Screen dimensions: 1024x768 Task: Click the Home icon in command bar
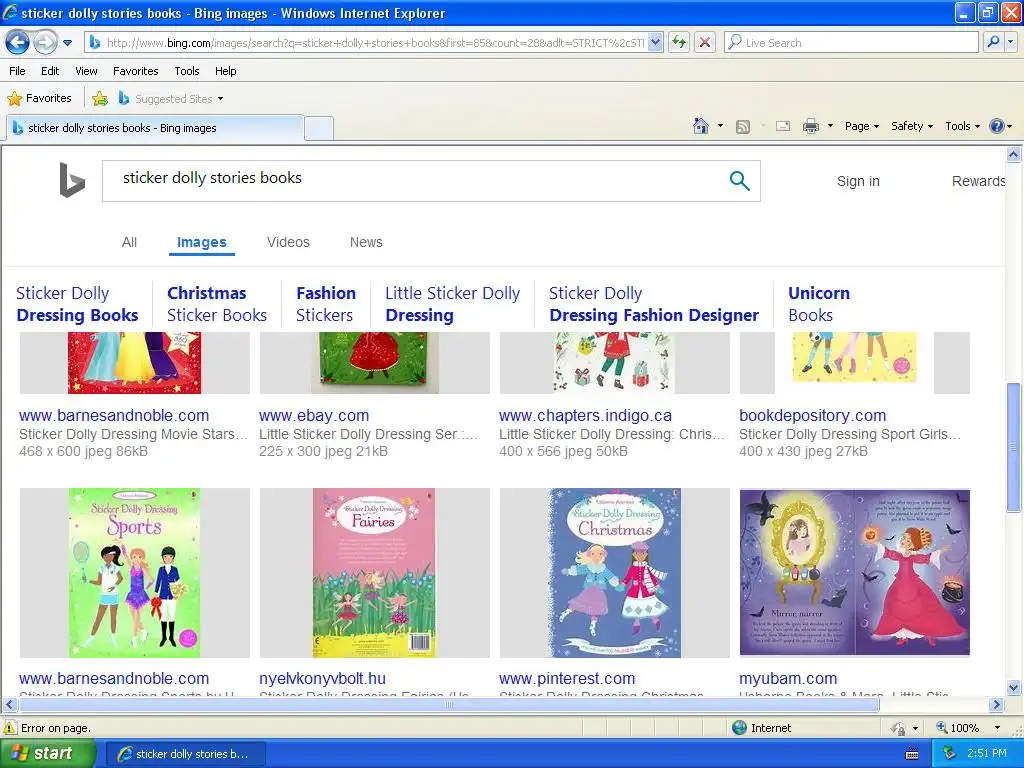click(701, 126)
